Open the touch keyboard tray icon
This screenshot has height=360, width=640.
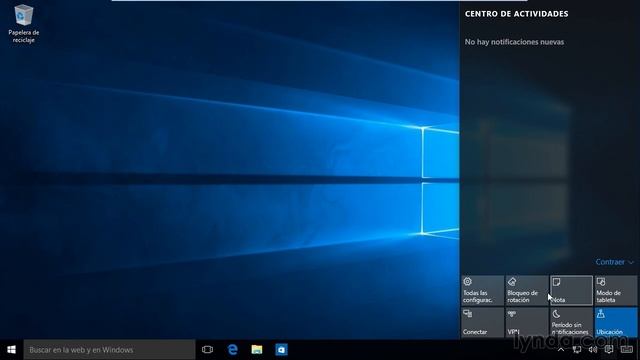627,350
